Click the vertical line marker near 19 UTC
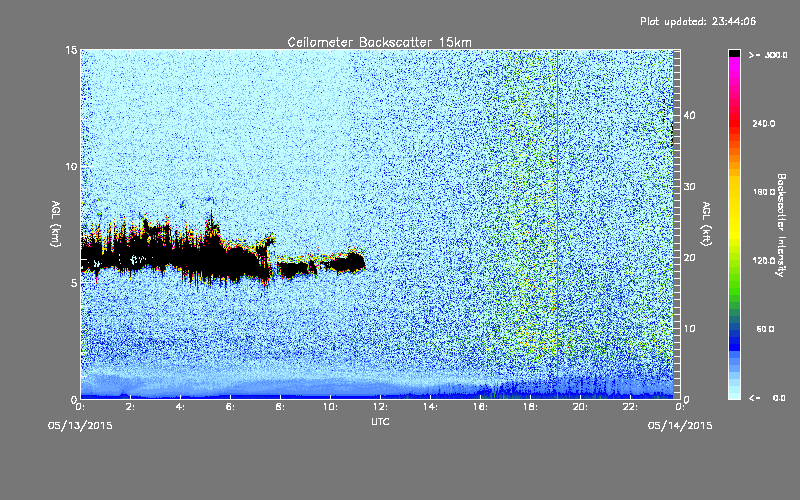This screenshot has height=500, width=800. pos(557,224)
